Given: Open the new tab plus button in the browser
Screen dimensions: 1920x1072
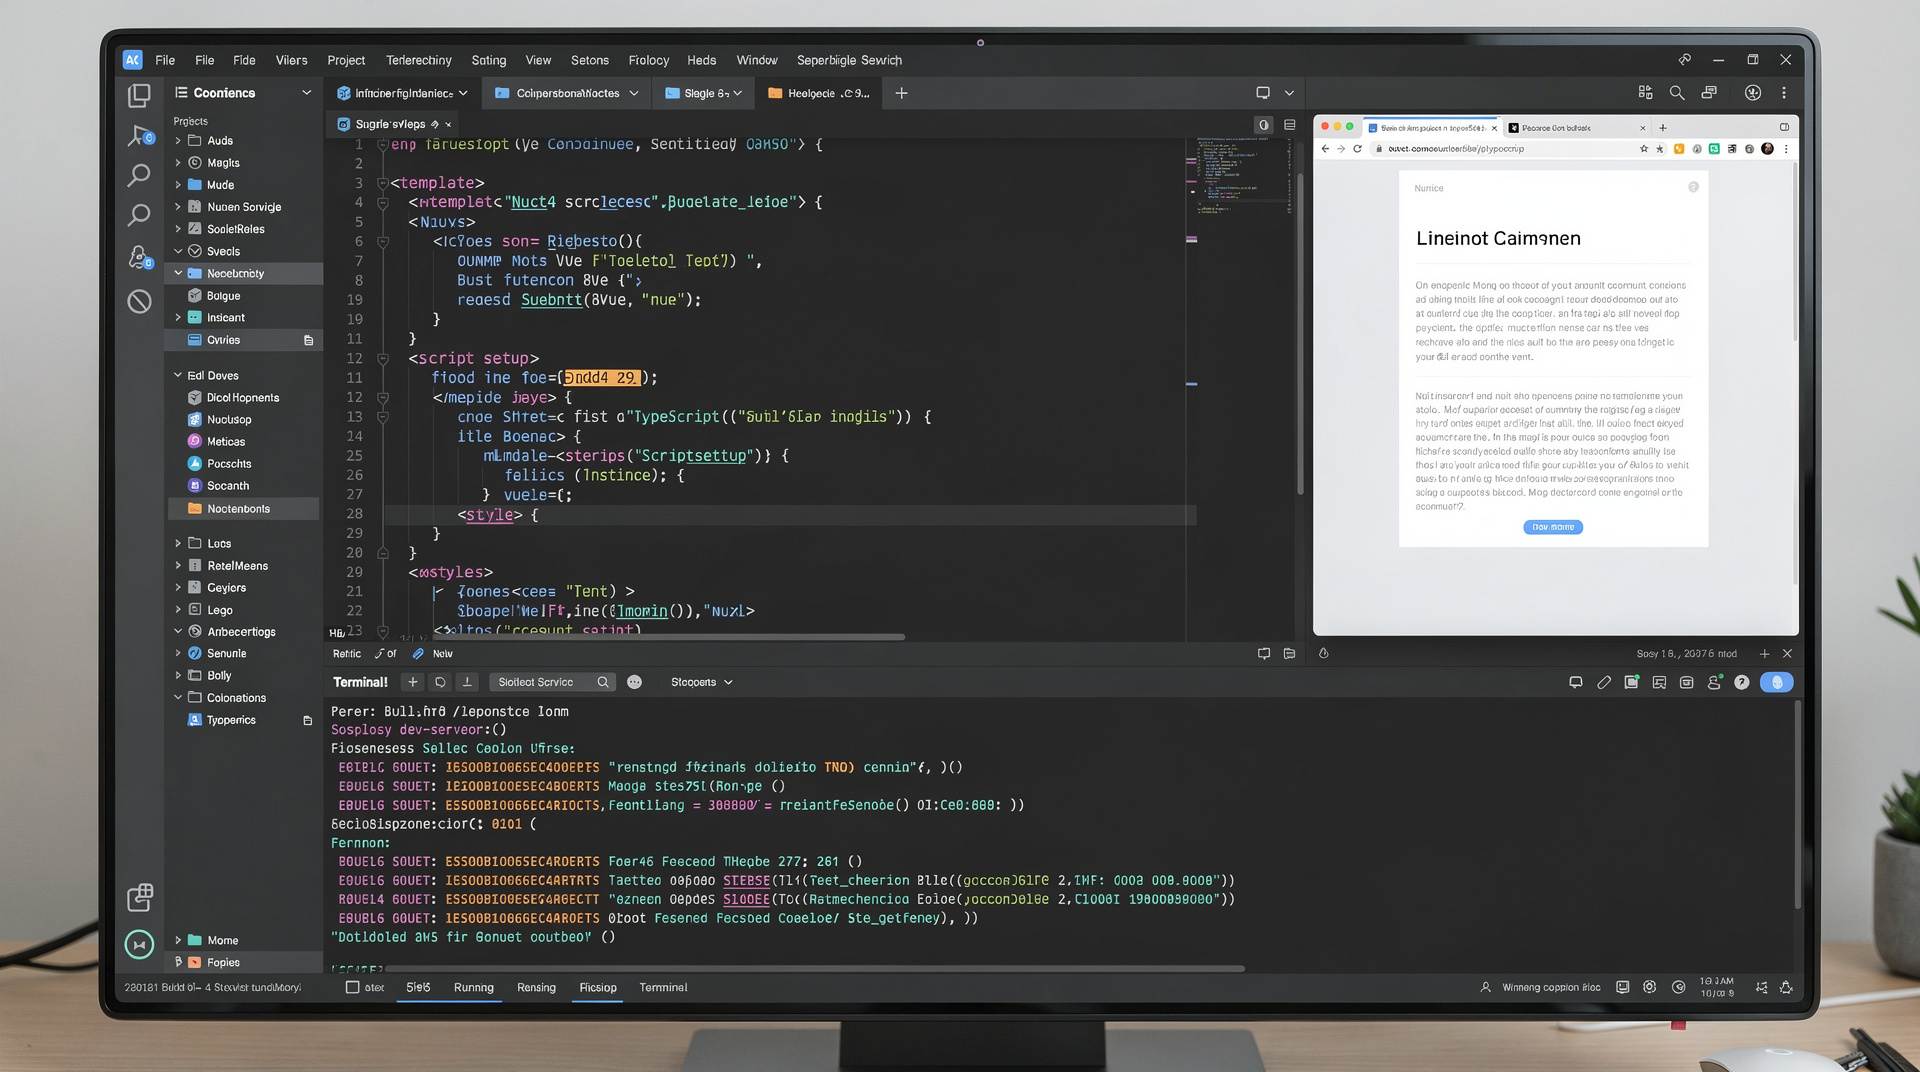Looking at the screenshot, I should click(1663, 128).
